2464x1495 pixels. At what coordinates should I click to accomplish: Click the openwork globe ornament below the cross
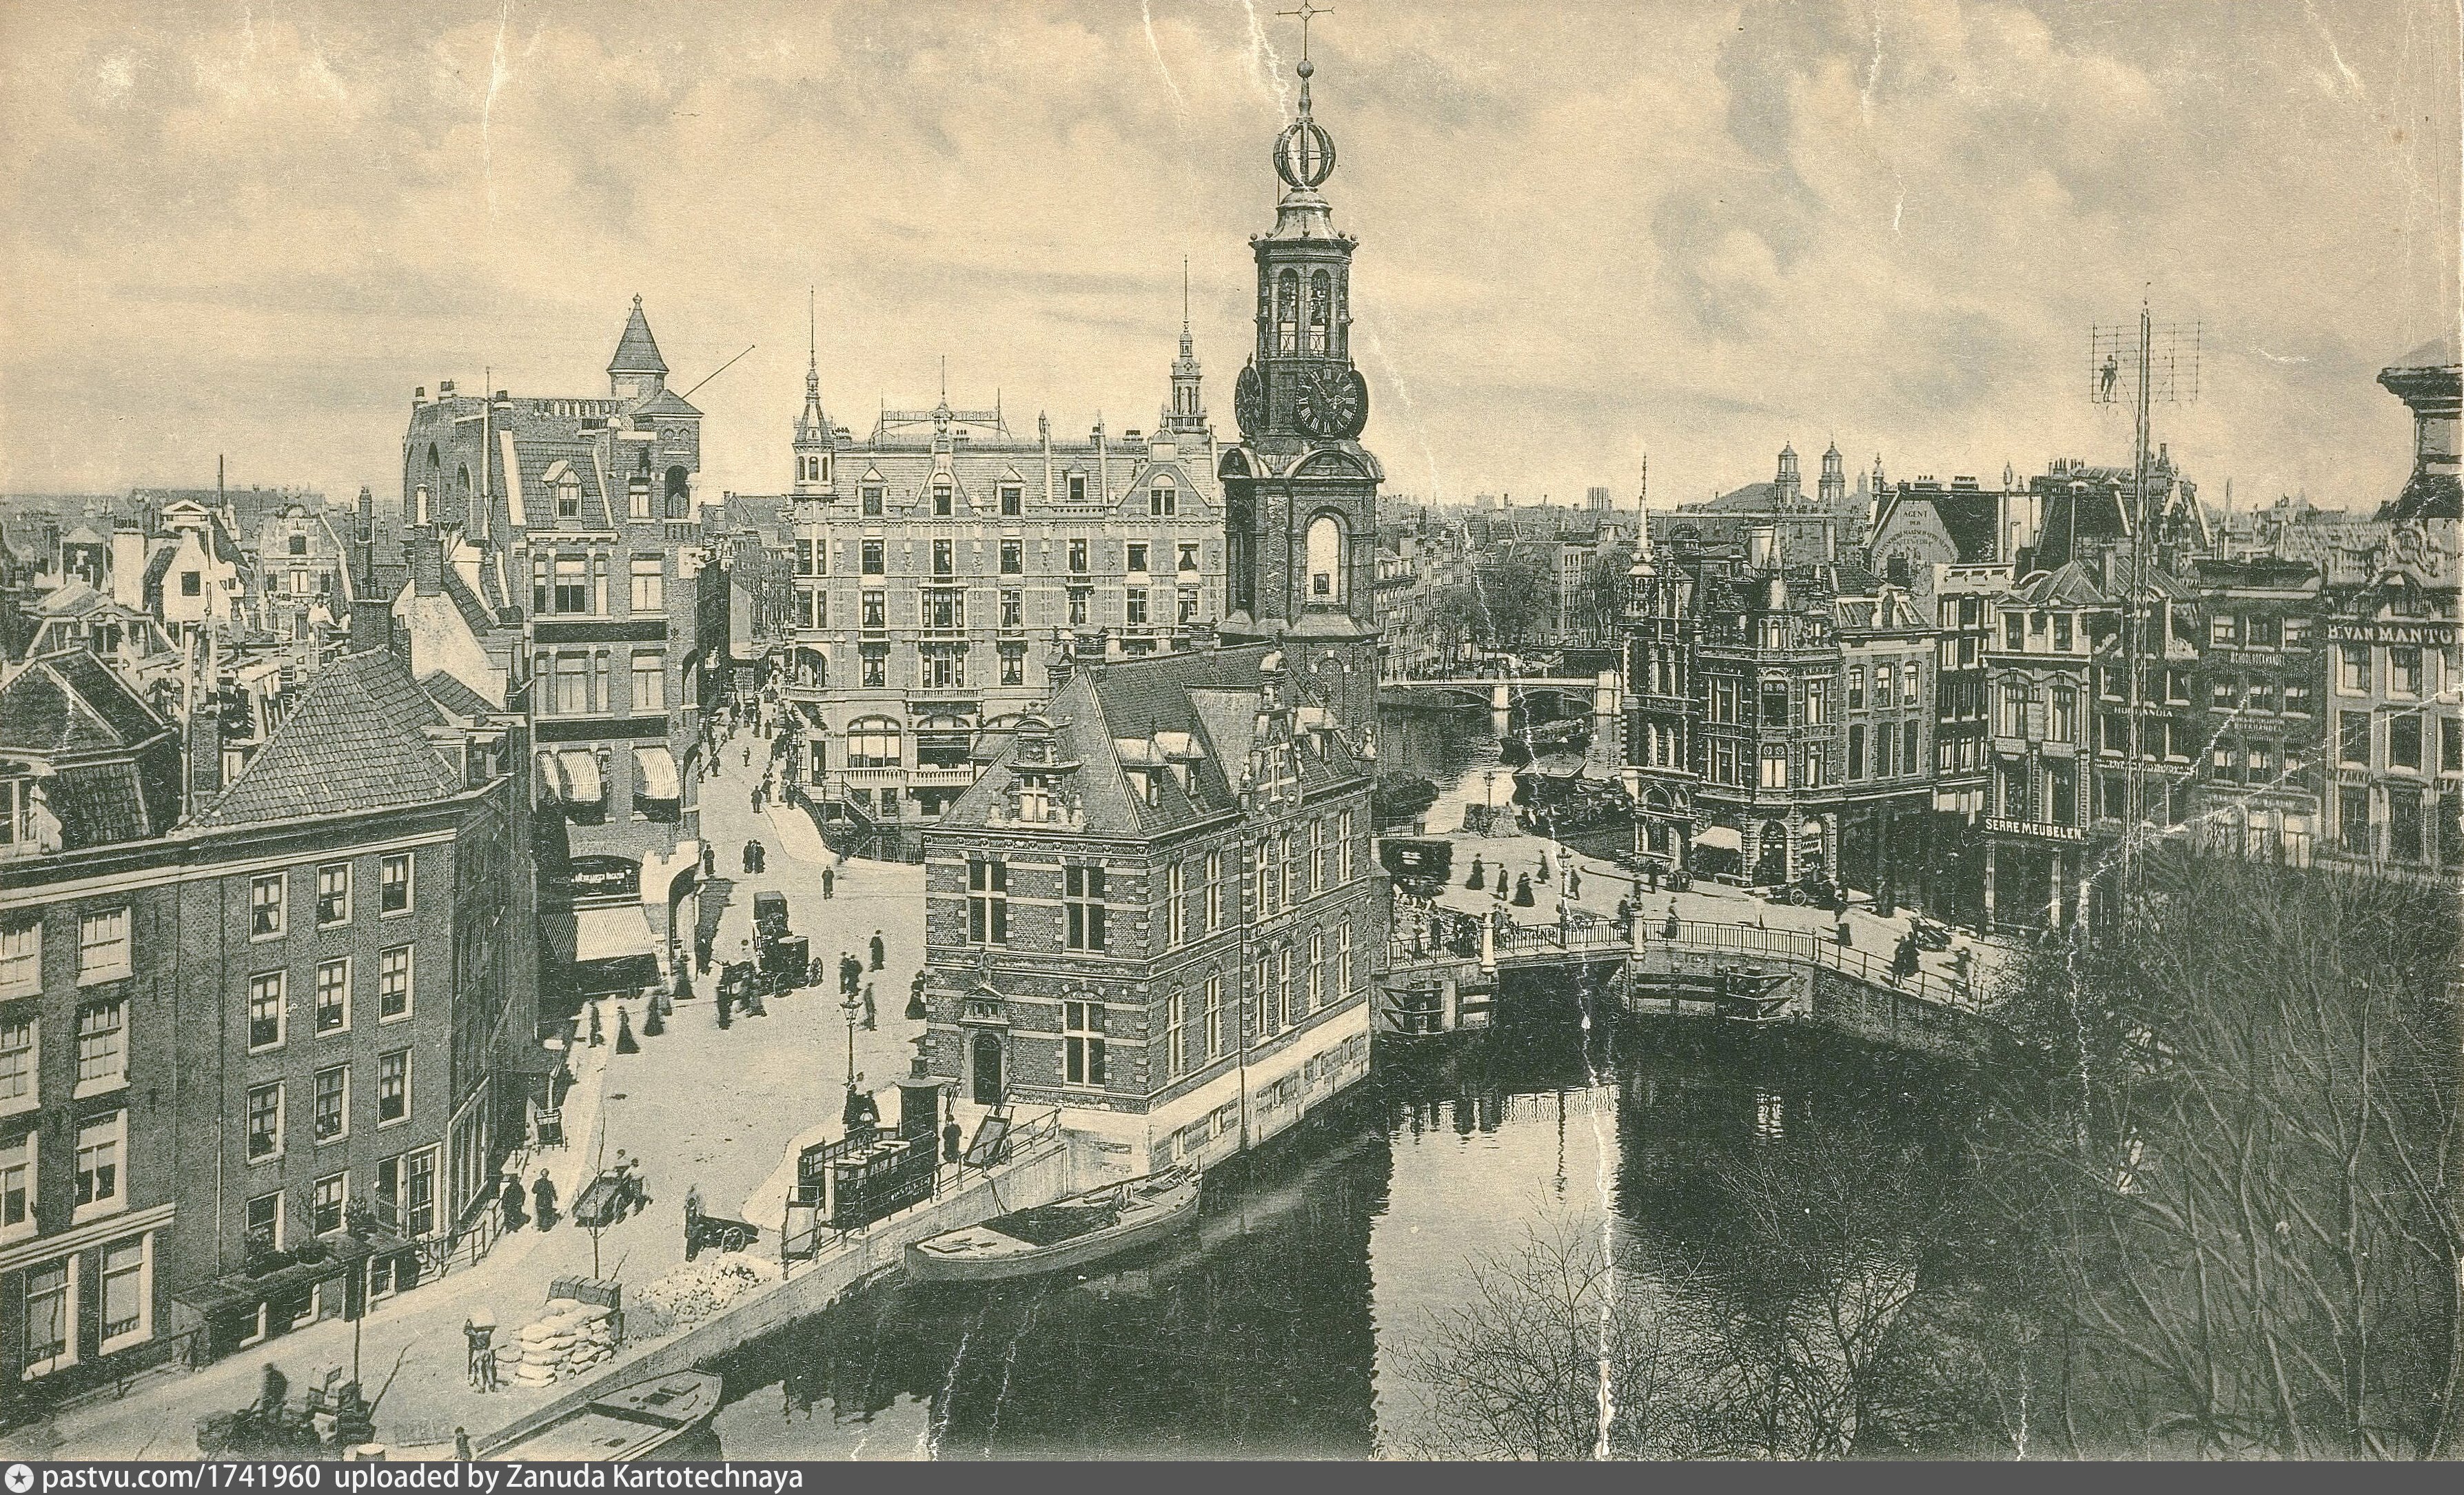(1305, 155)
